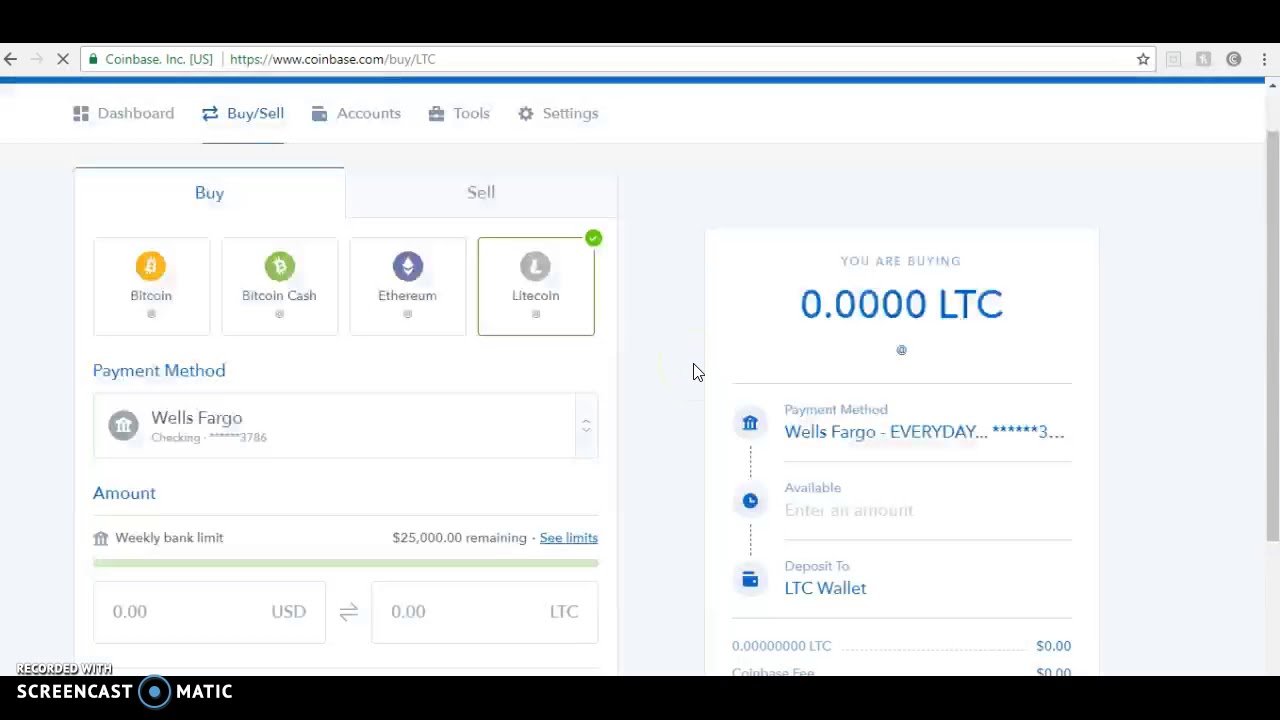Open the See limits link

(568, 538)
